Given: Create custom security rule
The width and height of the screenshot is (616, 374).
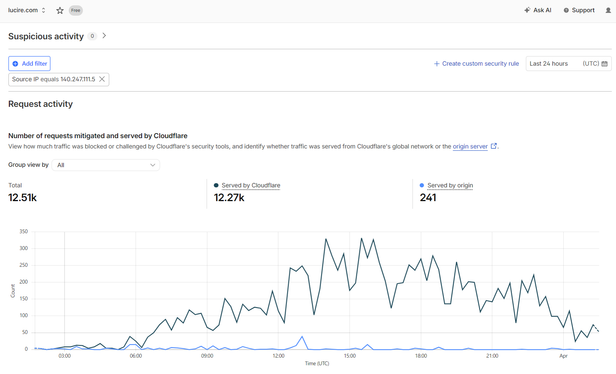Looking at the screenshot, I should tap(476, 64).
